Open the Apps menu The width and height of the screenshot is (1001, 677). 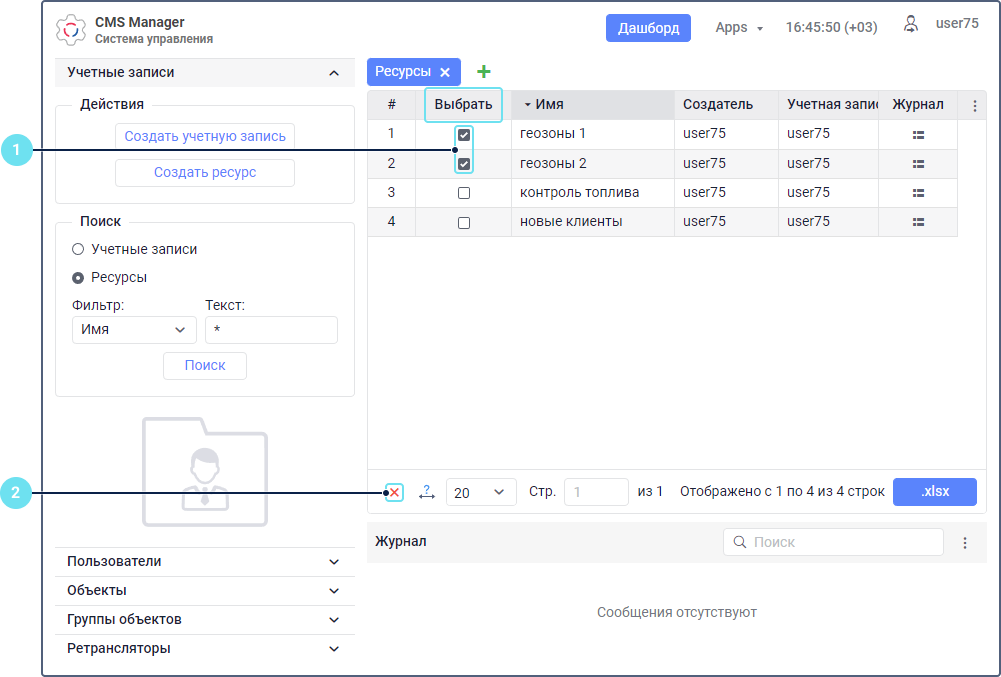pyautogui.click(x=739, y=28)
